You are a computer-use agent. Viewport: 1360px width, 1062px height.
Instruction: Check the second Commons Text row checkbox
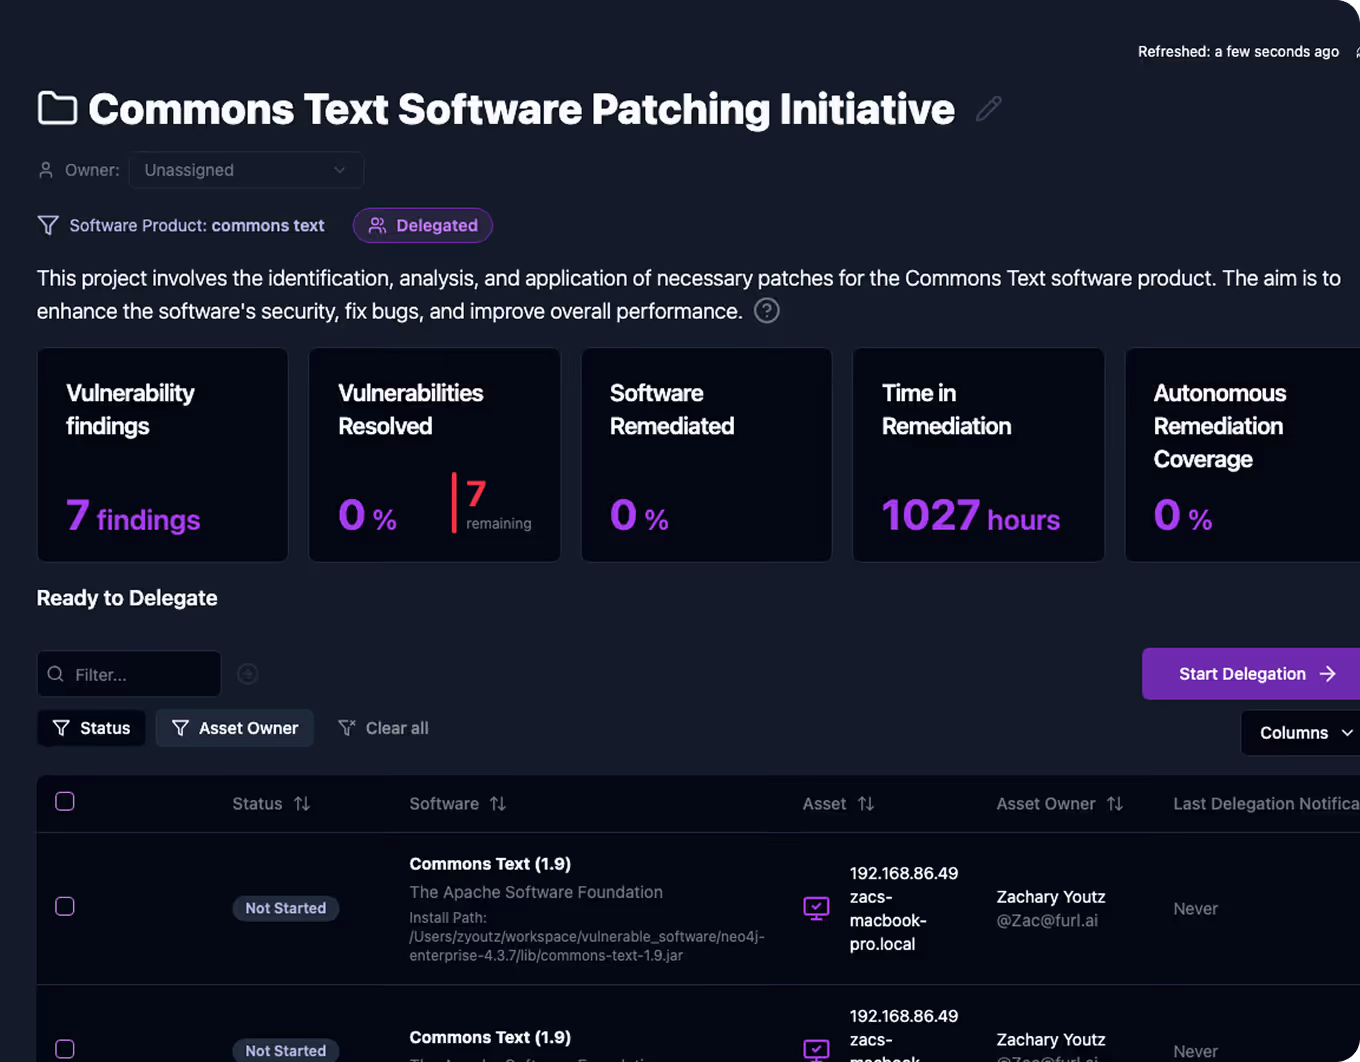tap(65, 1049)
